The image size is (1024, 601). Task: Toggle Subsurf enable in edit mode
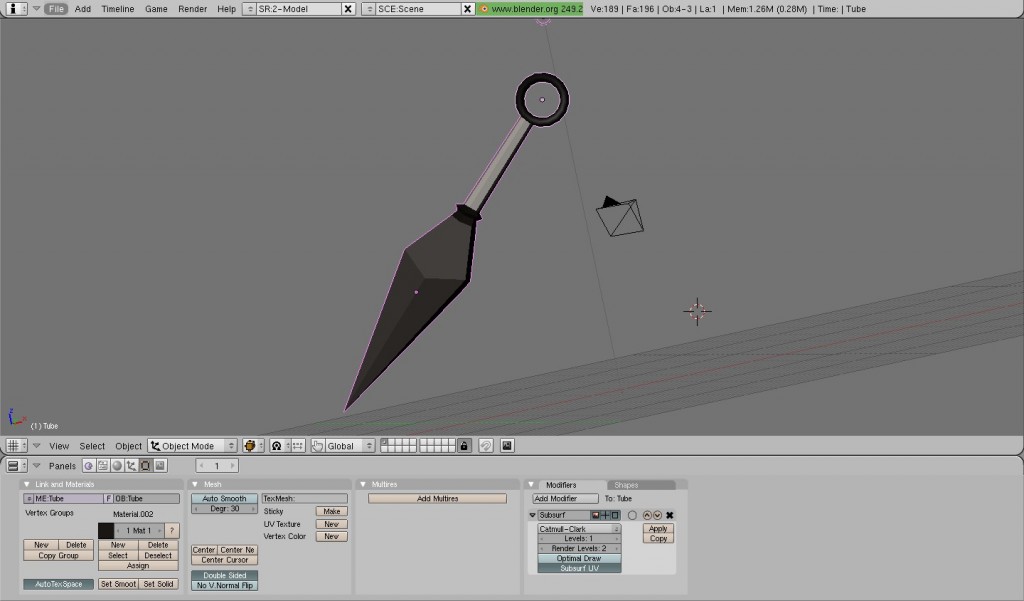615,515
